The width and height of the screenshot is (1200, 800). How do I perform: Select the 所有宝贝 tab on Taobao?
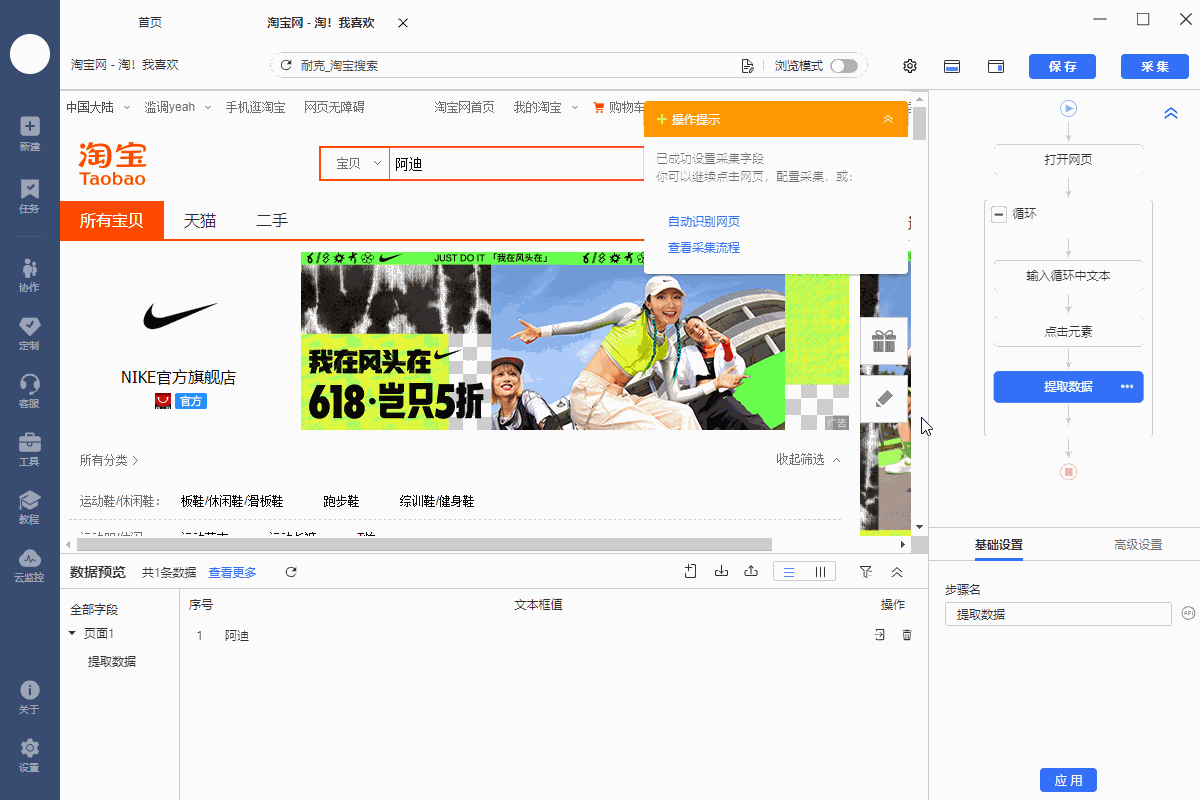coord(111,221)
